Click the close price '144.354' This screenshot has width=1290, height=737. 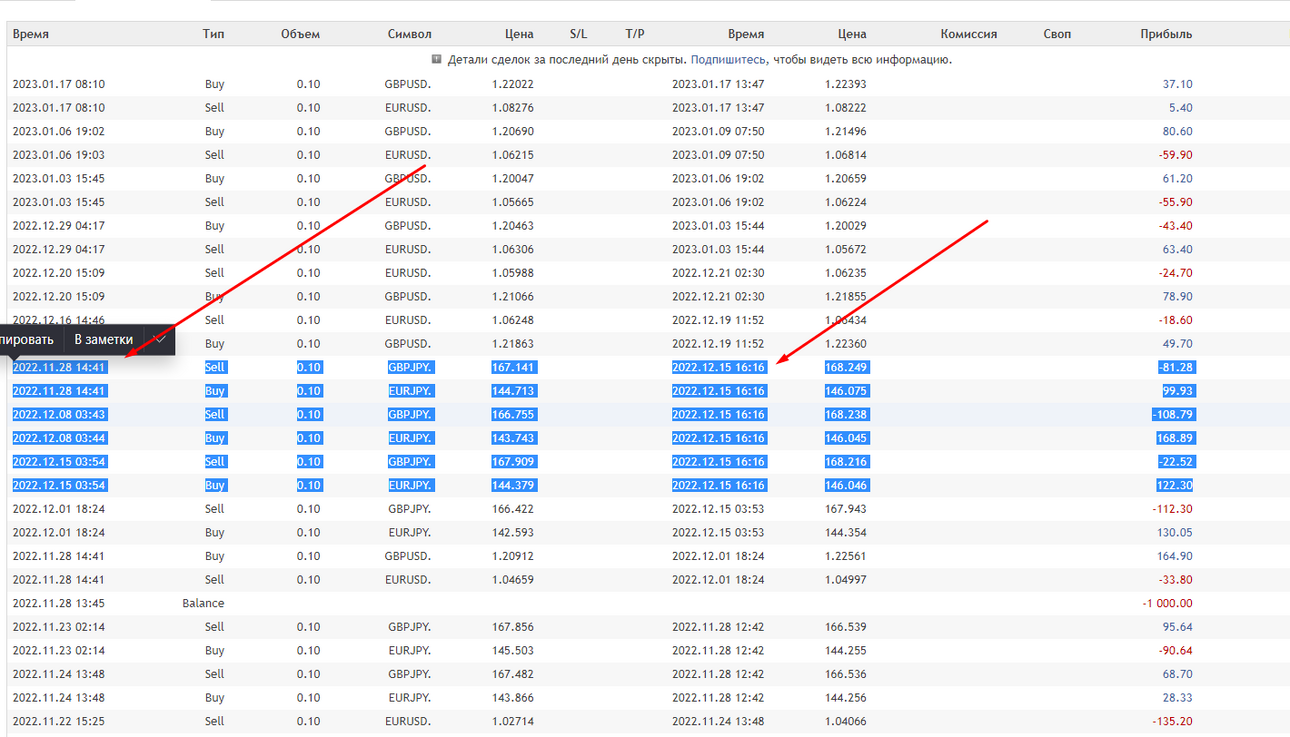tap(846, 532)
